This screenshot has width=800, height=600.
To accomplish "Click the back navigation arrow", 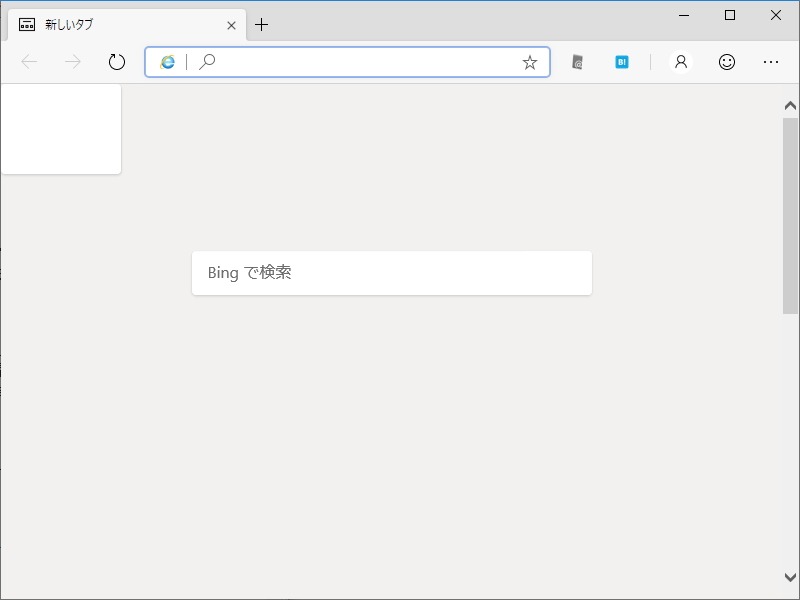I will tap(28, 61).
